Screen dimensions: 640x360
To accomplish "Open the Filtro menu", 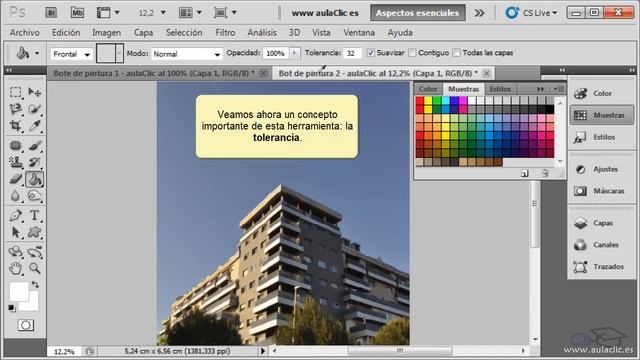I will point(225,32).
